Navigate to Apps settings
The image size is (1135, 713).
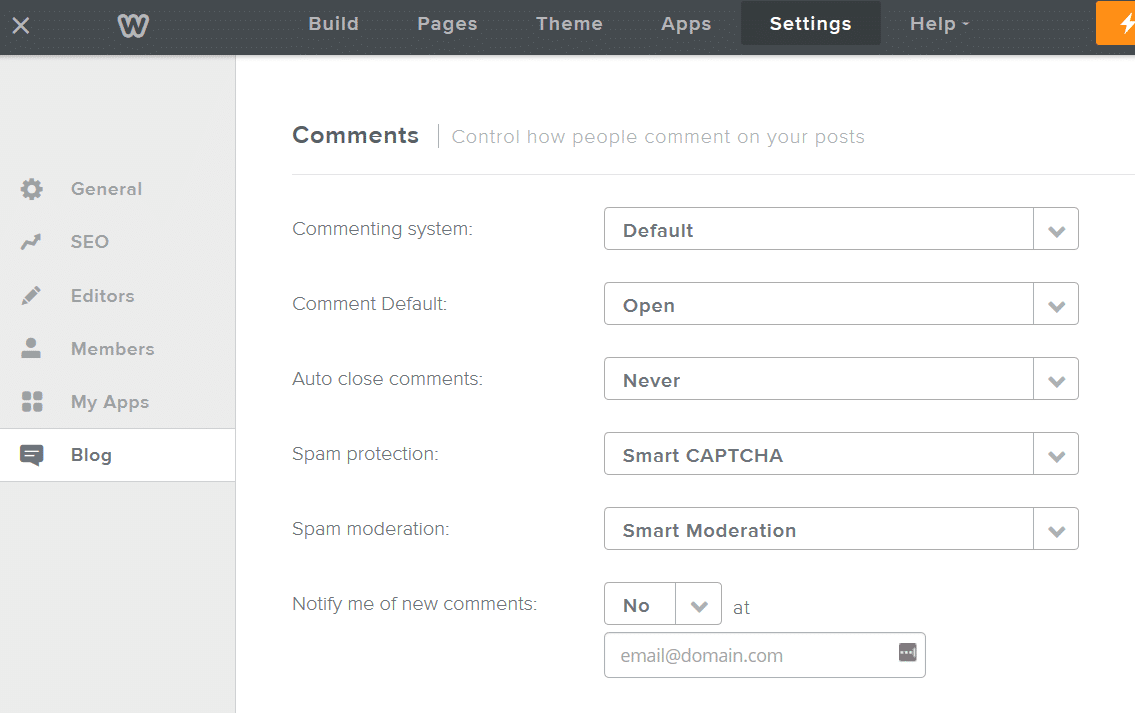685,23
